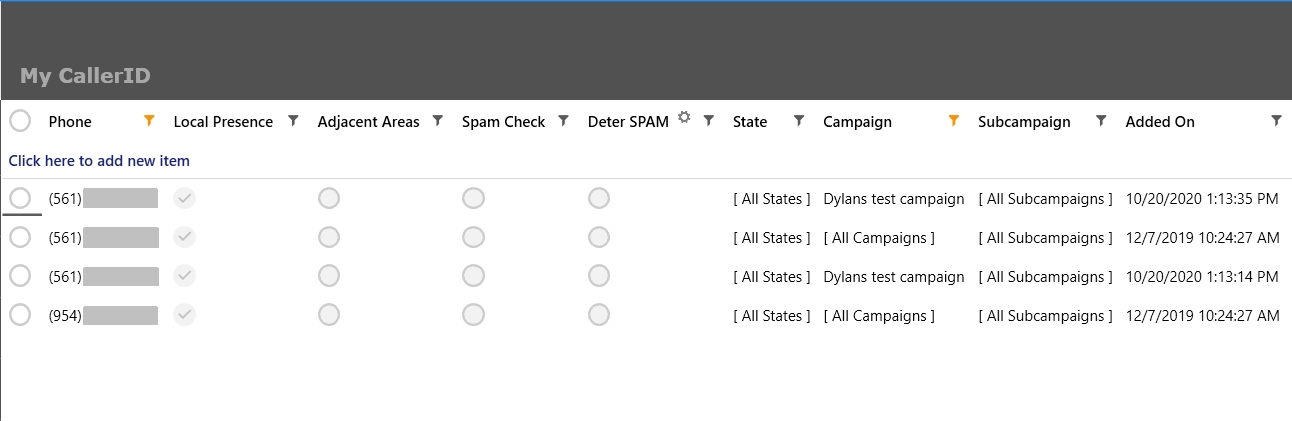Open the State column filter
This screenshot has width=1292, height=421.
[798, 121]
